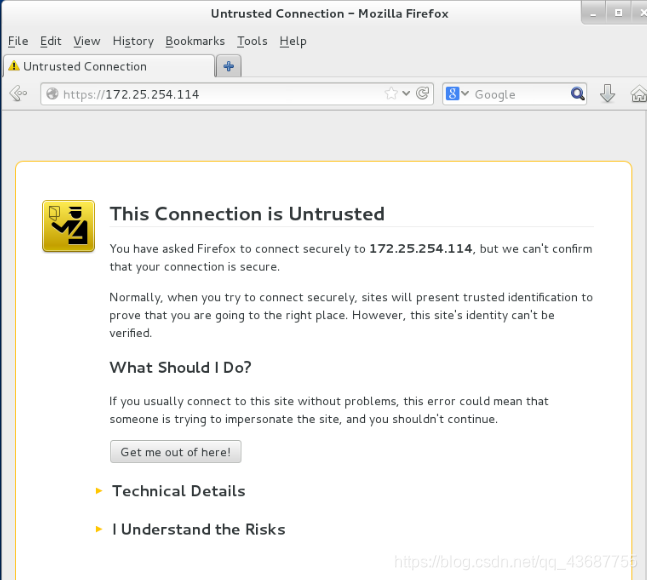Screen dimensions: 647x580
Task: Click the bold 172.25.254.114 address text
Action: 420,248
